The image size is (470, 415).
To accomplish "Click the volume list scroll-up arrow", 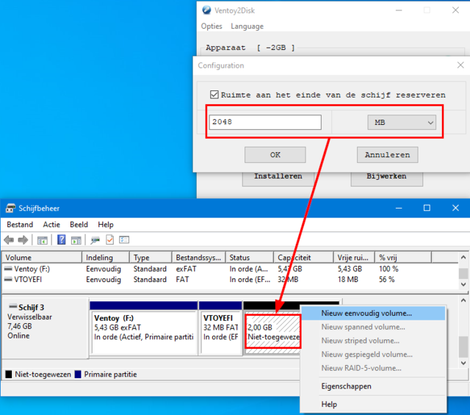I will click(463, 257).
